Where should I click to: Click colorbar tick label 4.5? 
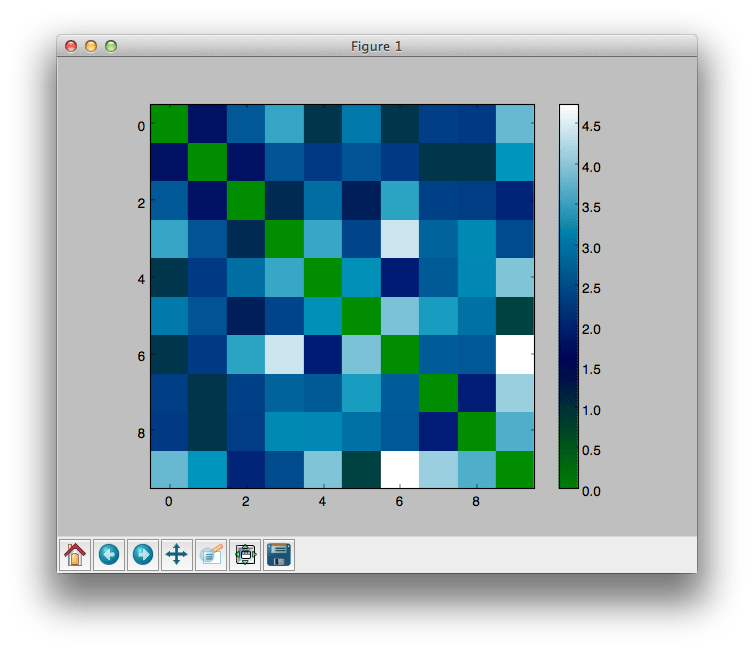pos(591,126)
